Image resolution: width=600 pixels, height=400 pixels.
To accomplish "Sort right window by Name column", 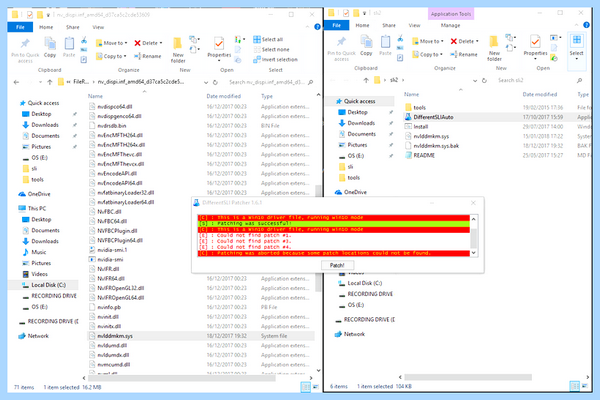I will click(411, 94).
